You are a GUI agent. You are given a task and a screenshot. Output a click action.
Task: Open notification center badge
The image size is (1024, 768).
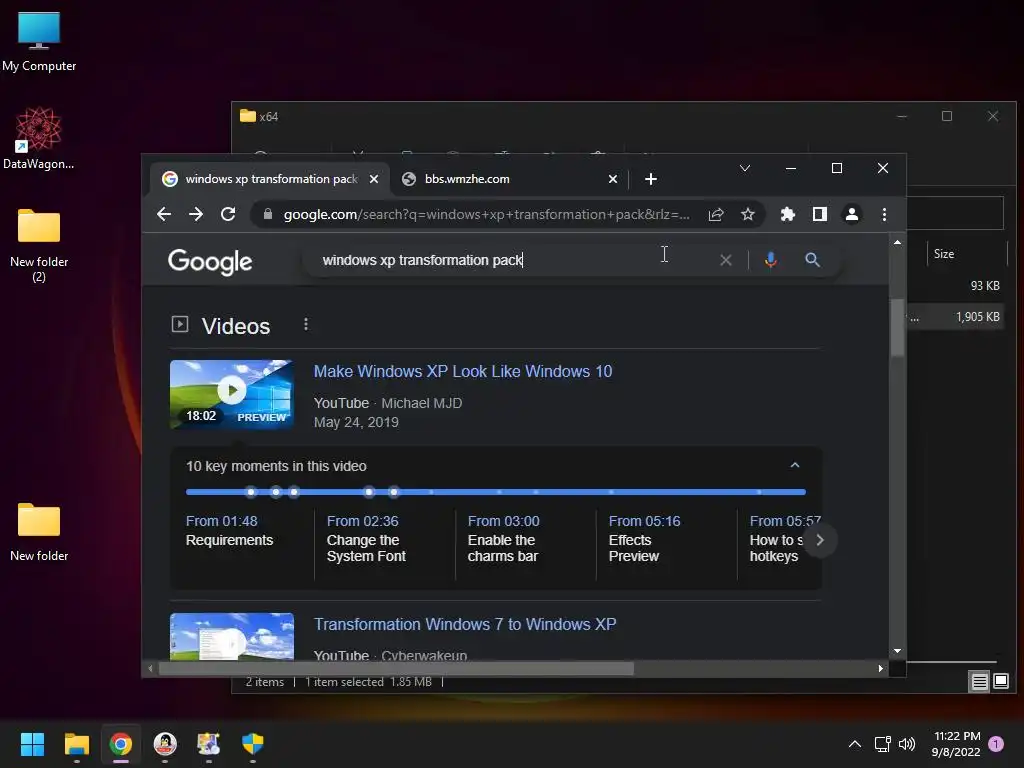pos(996,744)
